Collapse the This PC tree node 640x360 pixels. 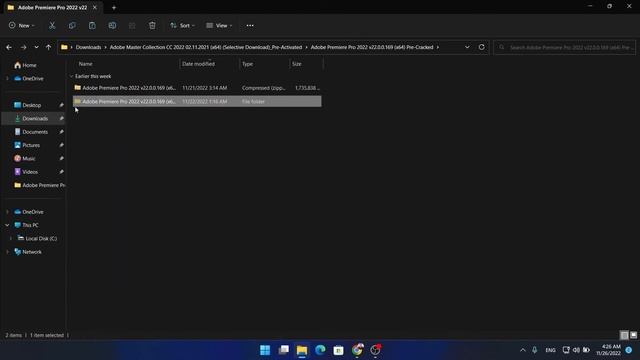pos(7,225)
